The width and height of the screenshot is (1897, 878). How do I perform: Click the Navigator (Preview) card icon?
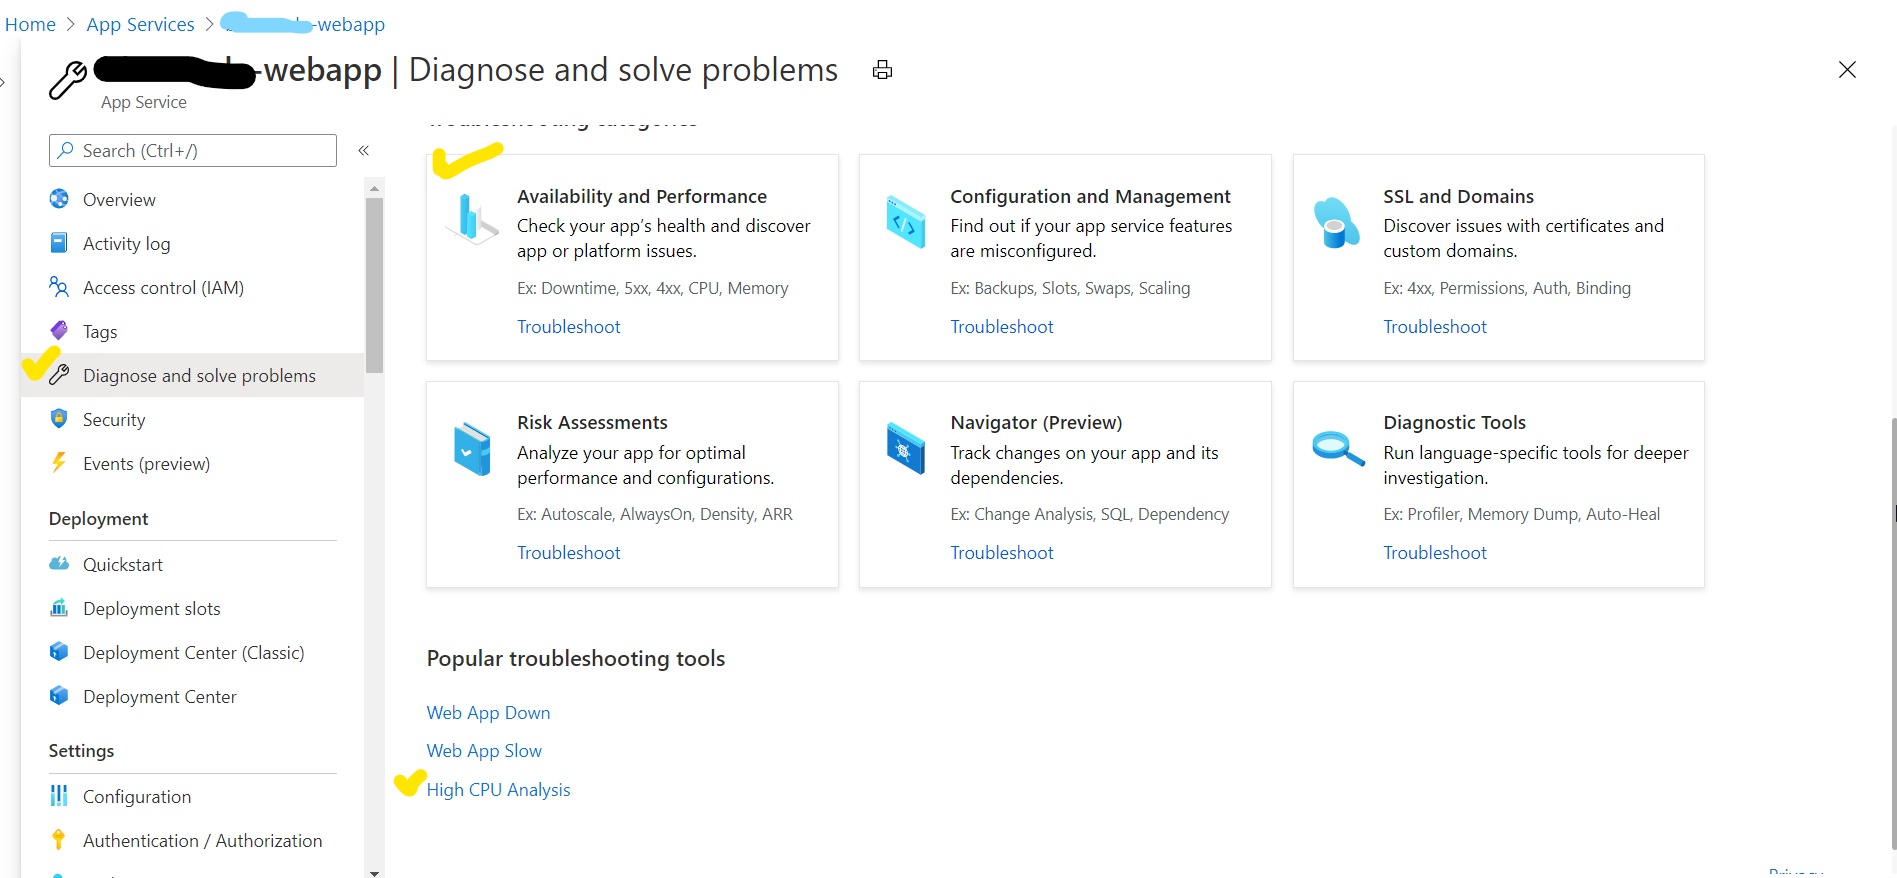click(x=906, y=449)
